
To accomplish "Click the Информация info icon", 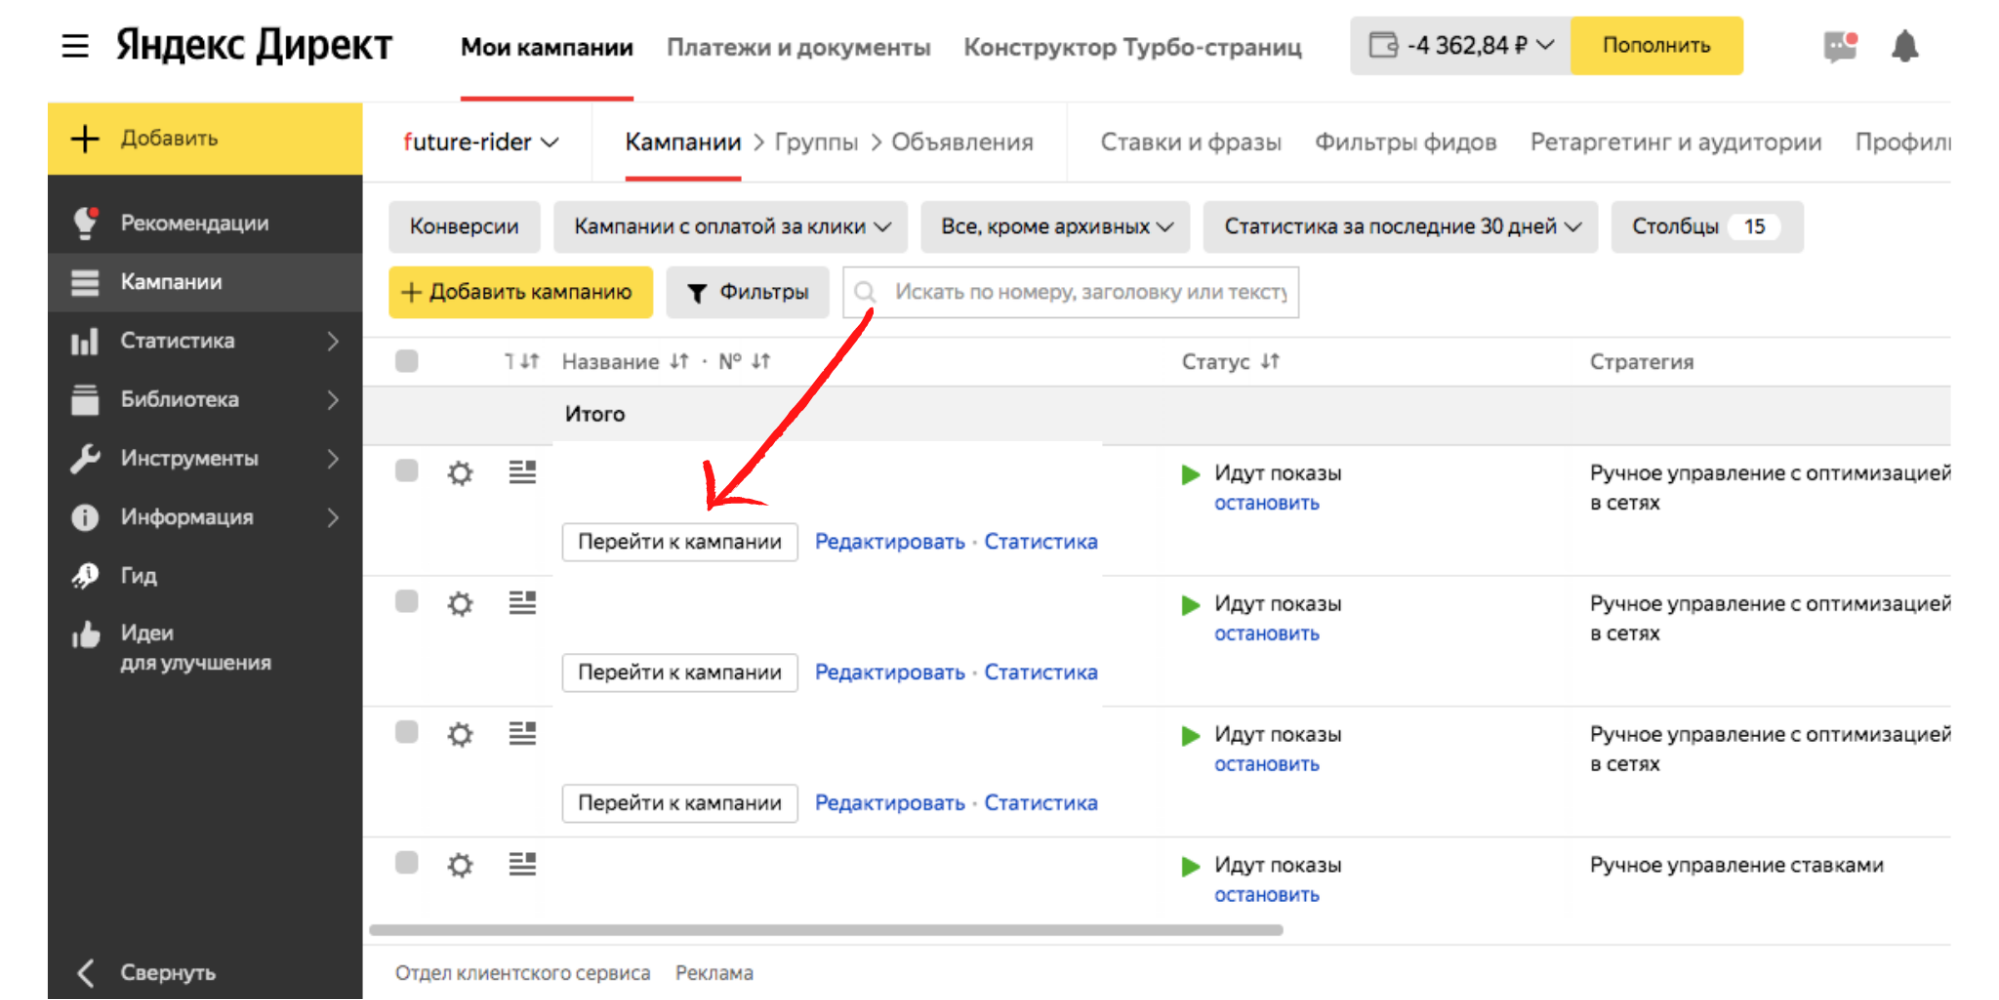I will click(85, 517).
